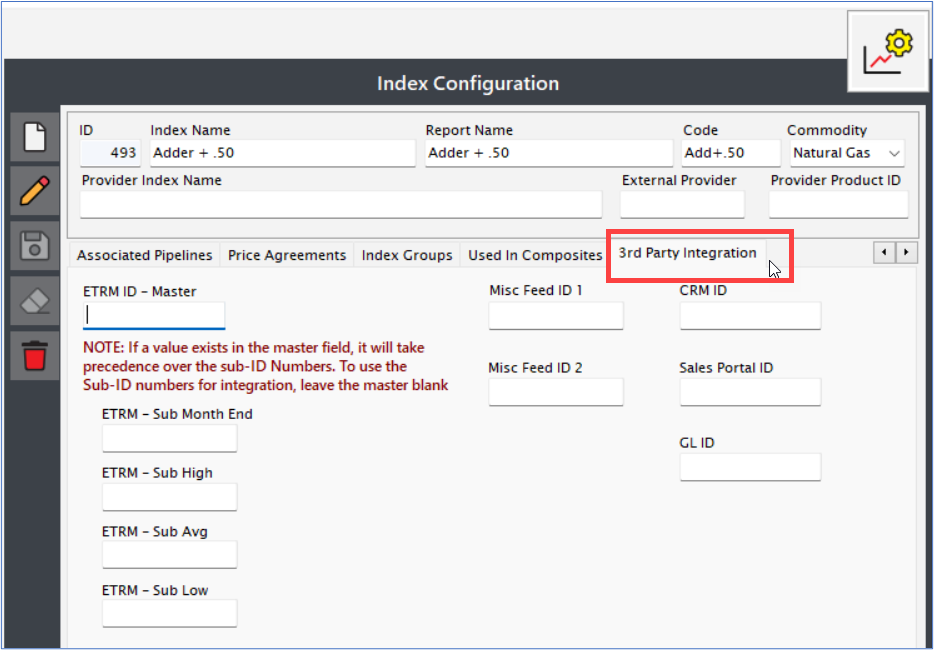The width and height of the screenshot is (934, 650).
Task: Select the Index Groups tab
Action: pyautogui.click(x=407, y=255)
